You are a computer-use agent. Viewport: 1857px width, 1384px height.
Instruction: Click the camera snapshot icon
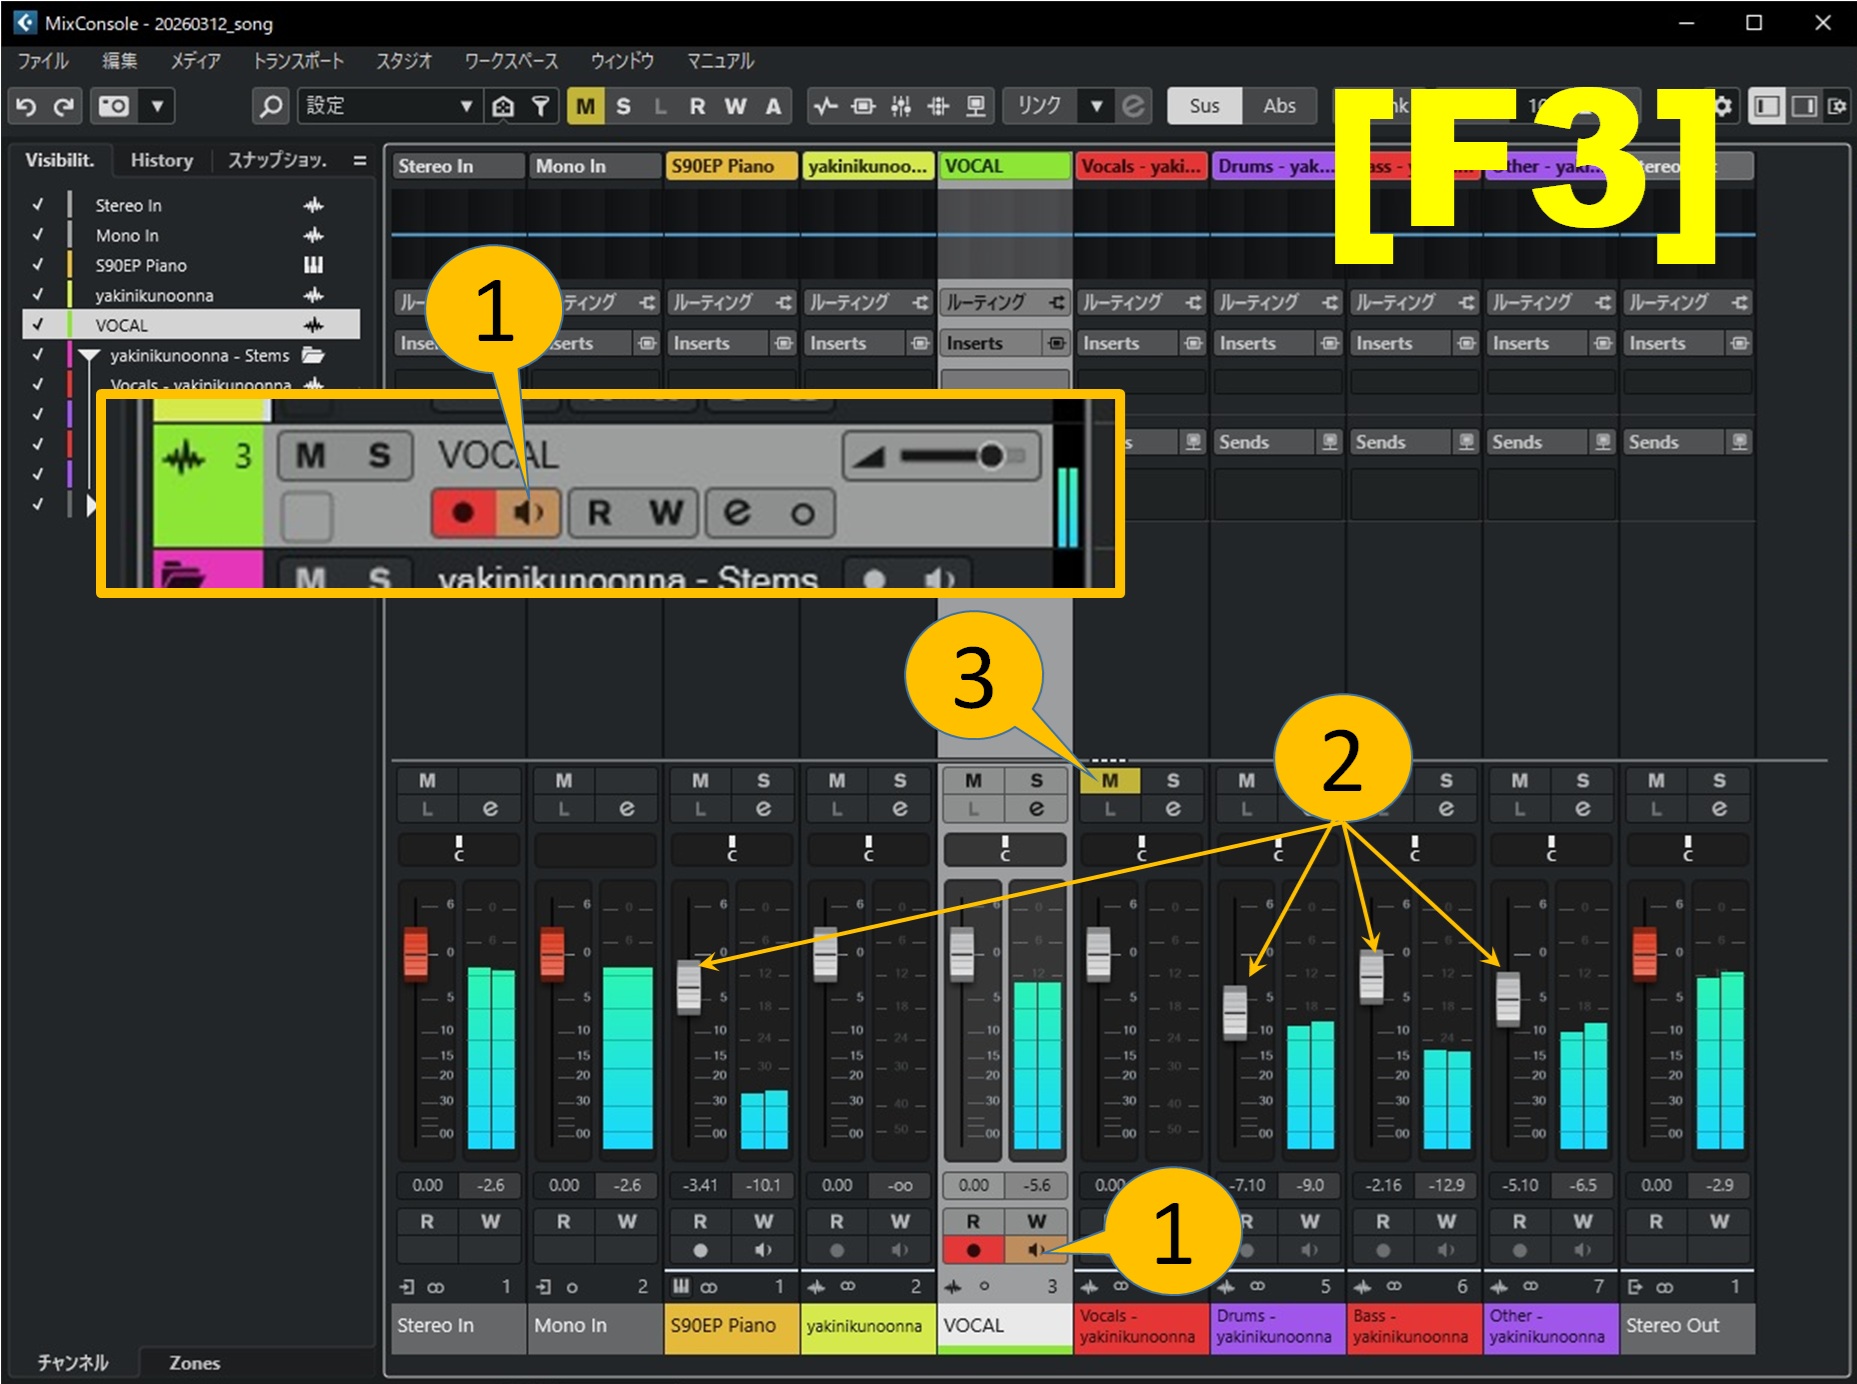click(114, 106)
